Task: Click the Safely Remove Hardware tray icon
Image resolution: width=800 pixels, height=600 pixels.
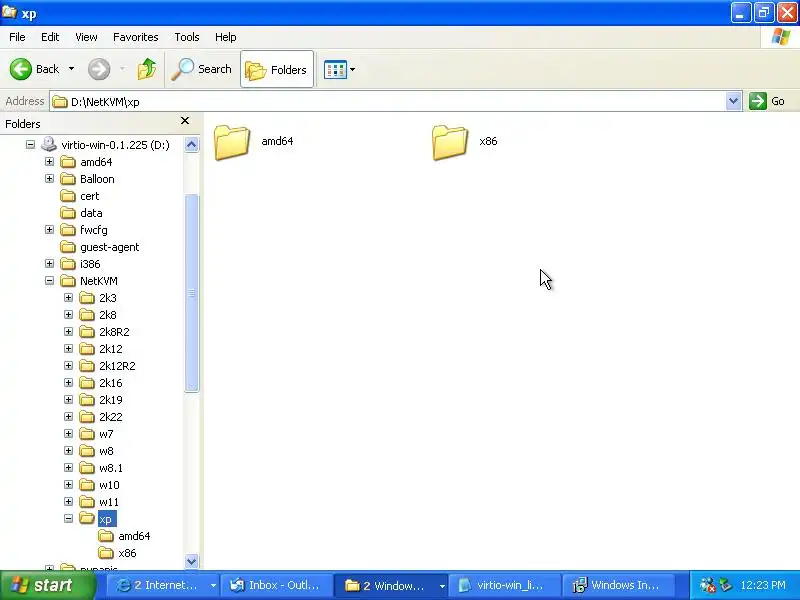Action: click(x=725, y=585)
